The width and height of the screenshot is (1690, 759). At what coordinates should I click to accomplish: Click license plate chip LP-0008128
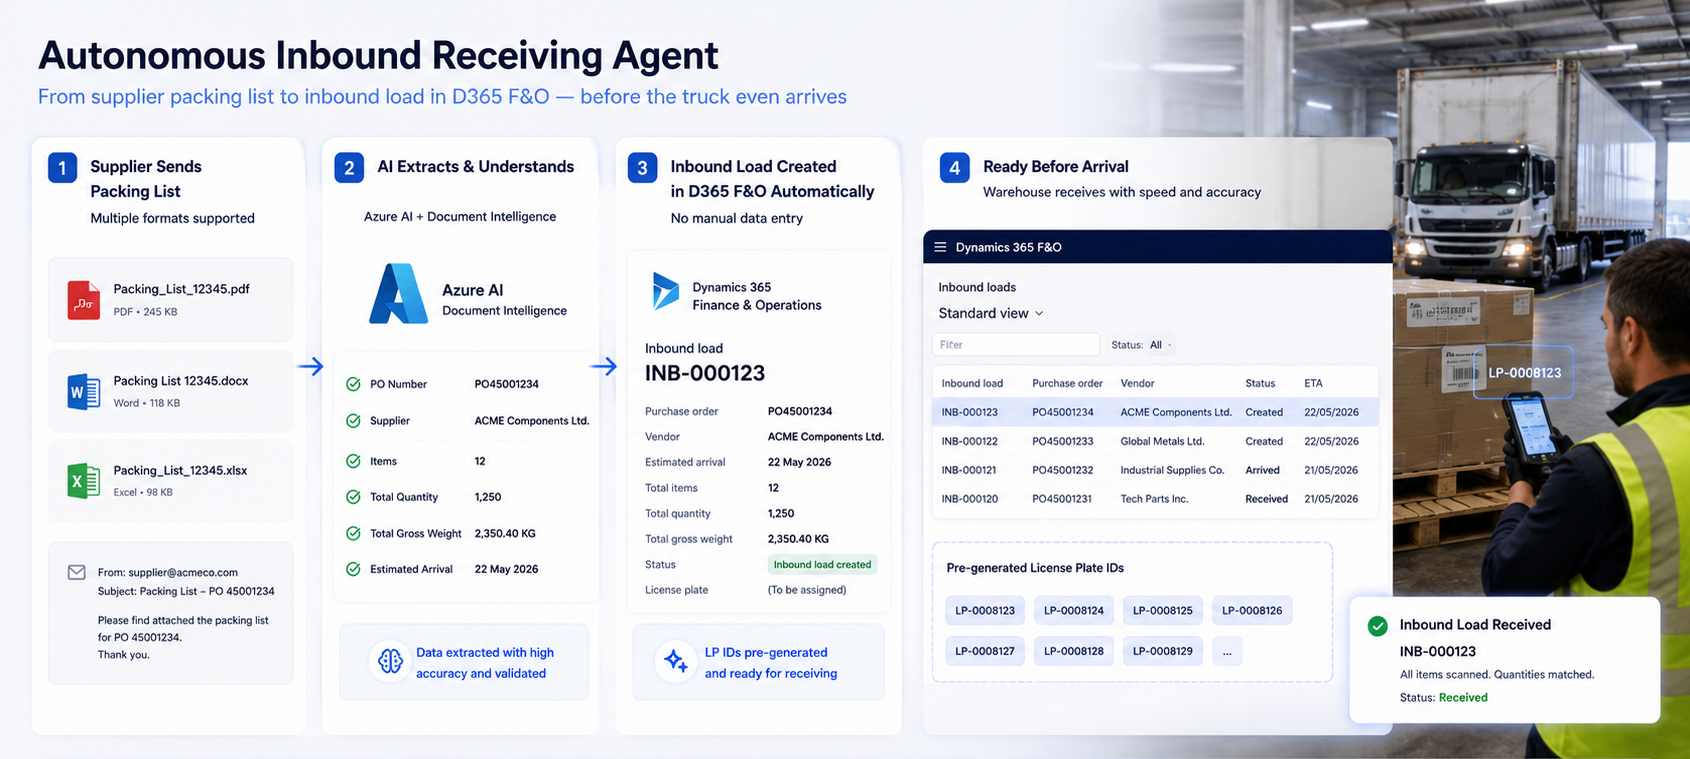1074,651
